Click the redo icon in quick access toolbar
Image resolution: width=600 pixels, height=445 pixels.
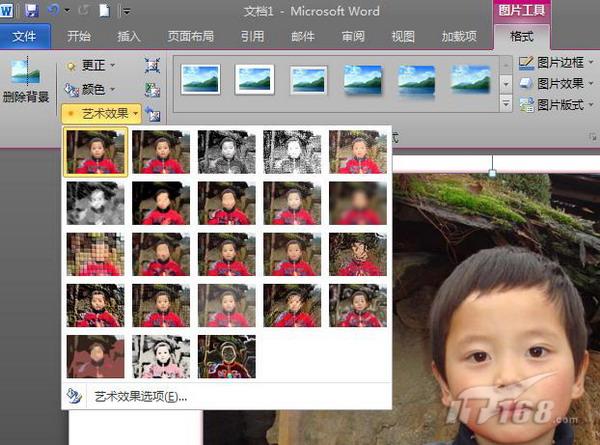pos(83,10)
